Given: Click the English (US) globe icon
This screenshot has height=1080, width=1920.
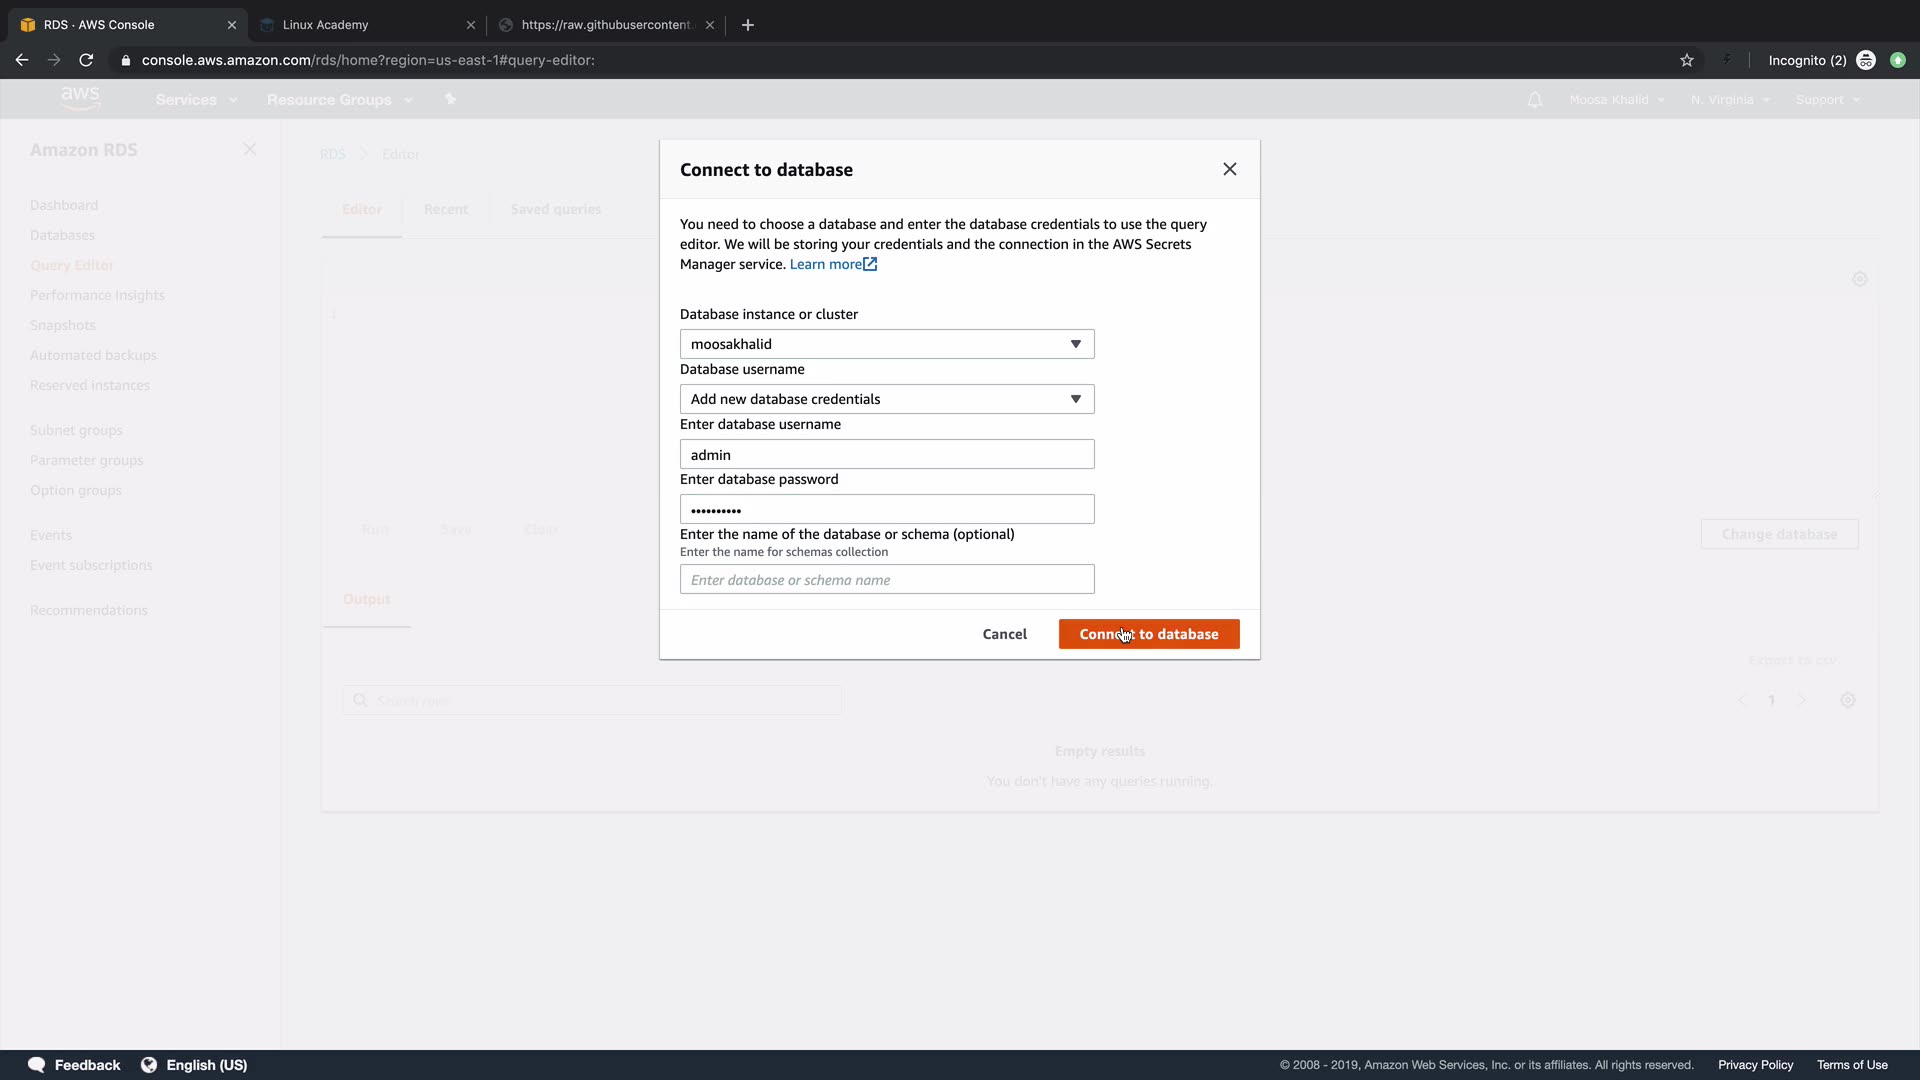Looking at the screenshot, I should click(149, 1065).
